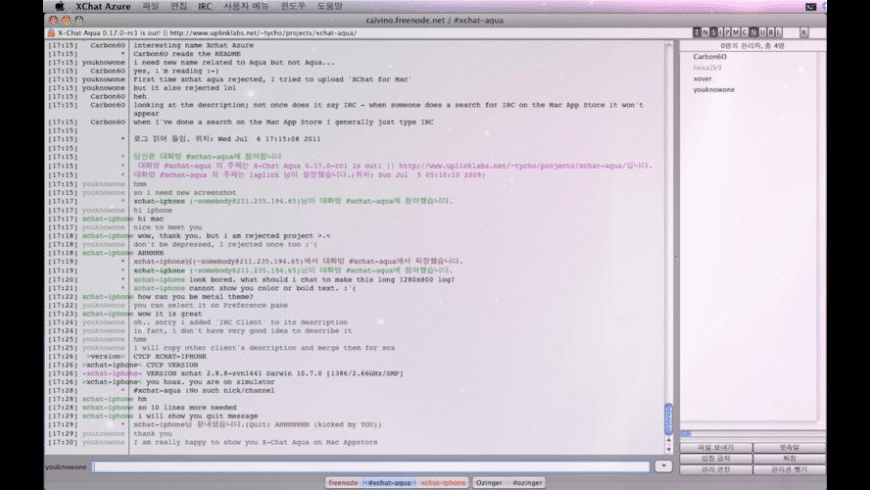The image size is (870, 490).
Task: Click the 파일 보내기 button
Action: pos(716,447)
